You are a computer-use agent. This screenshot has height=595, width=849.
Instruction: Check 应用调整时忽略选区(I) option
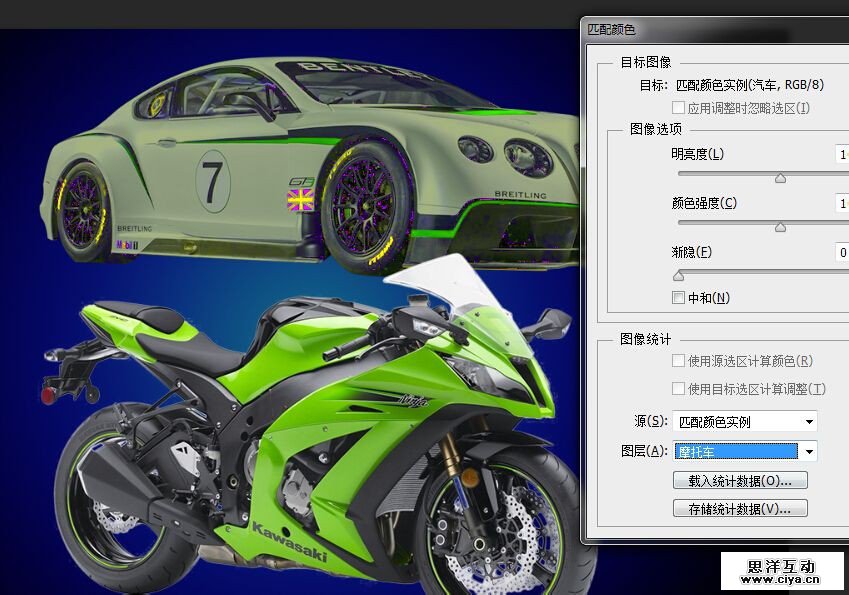pos(679,108)
